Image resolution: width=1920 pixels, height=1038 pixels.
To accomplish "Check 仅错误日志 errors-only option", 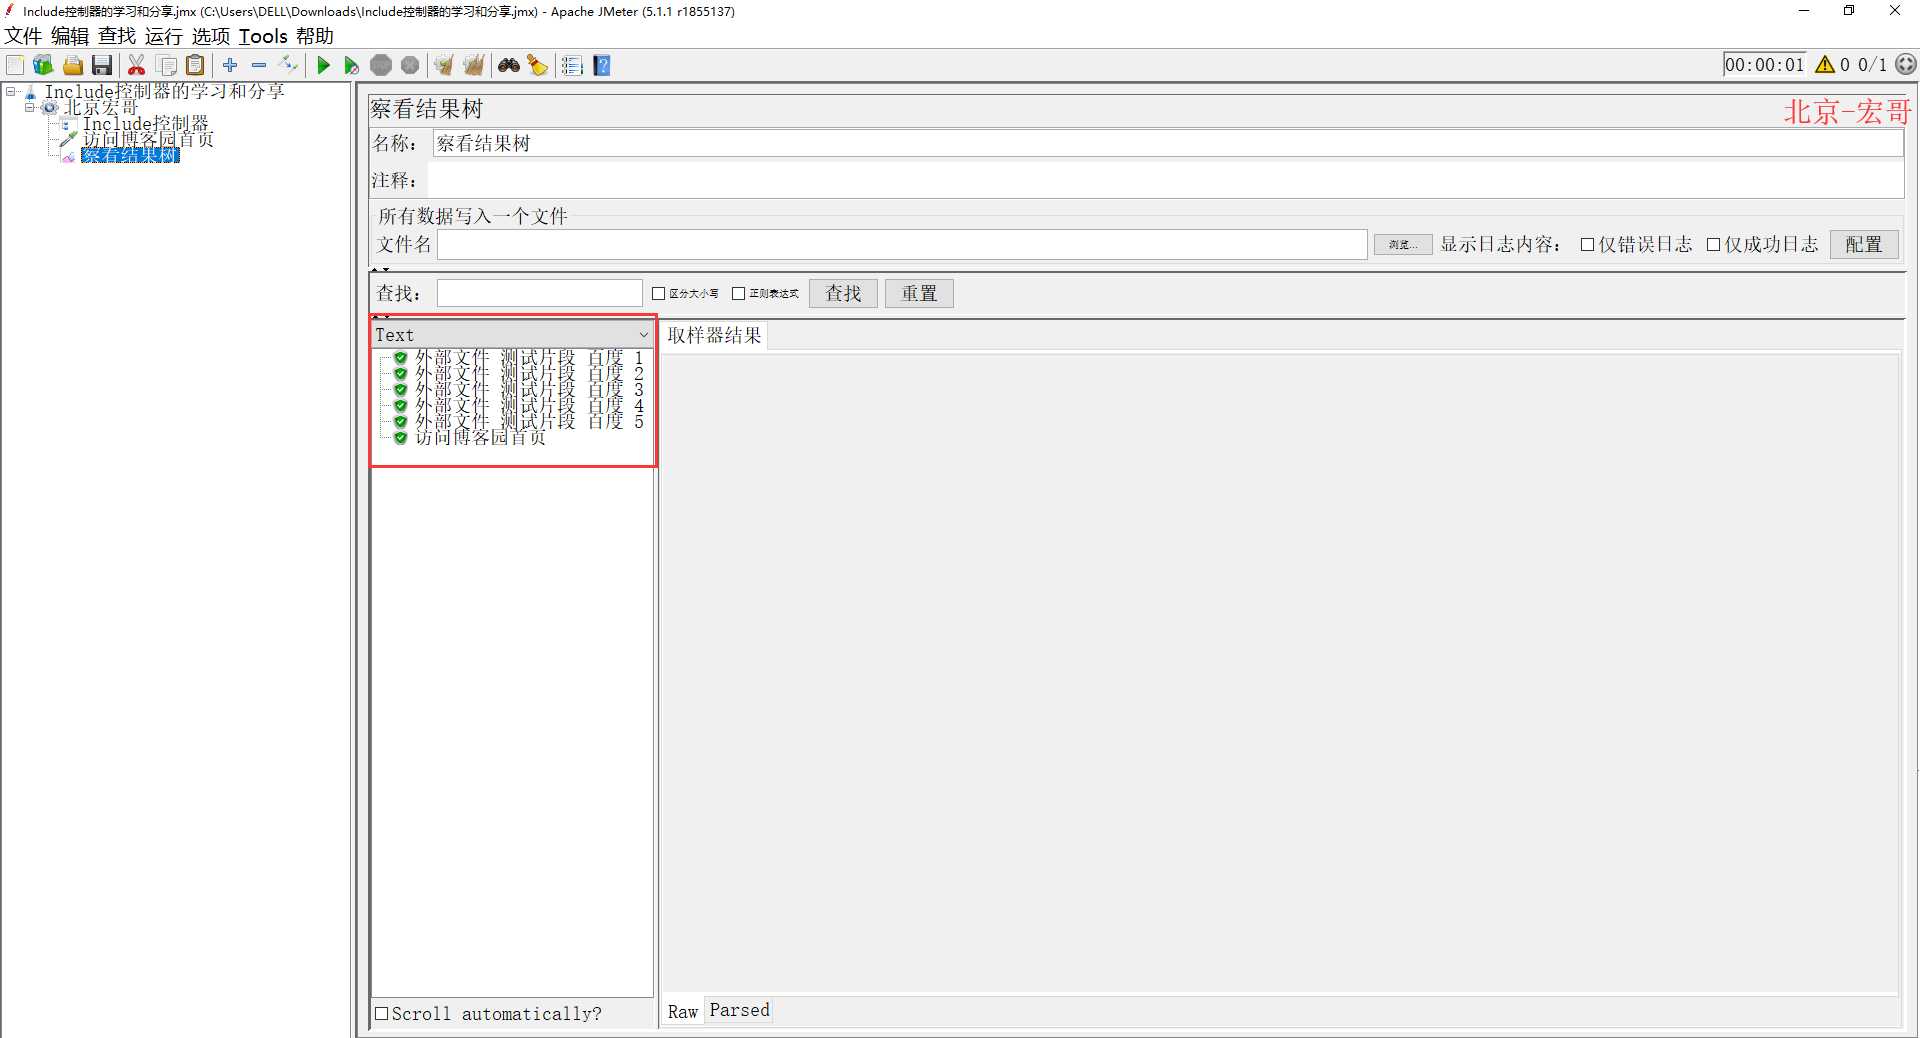I will 1587,245.
